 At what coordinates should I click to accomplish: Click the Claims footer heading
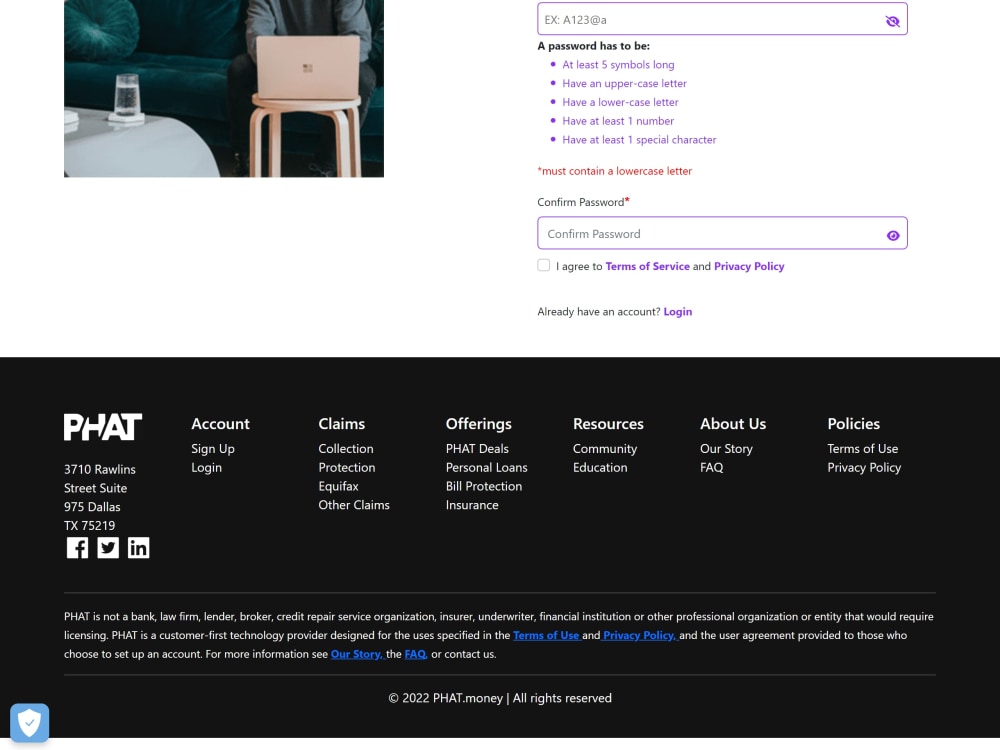click(x=342, y=424)
